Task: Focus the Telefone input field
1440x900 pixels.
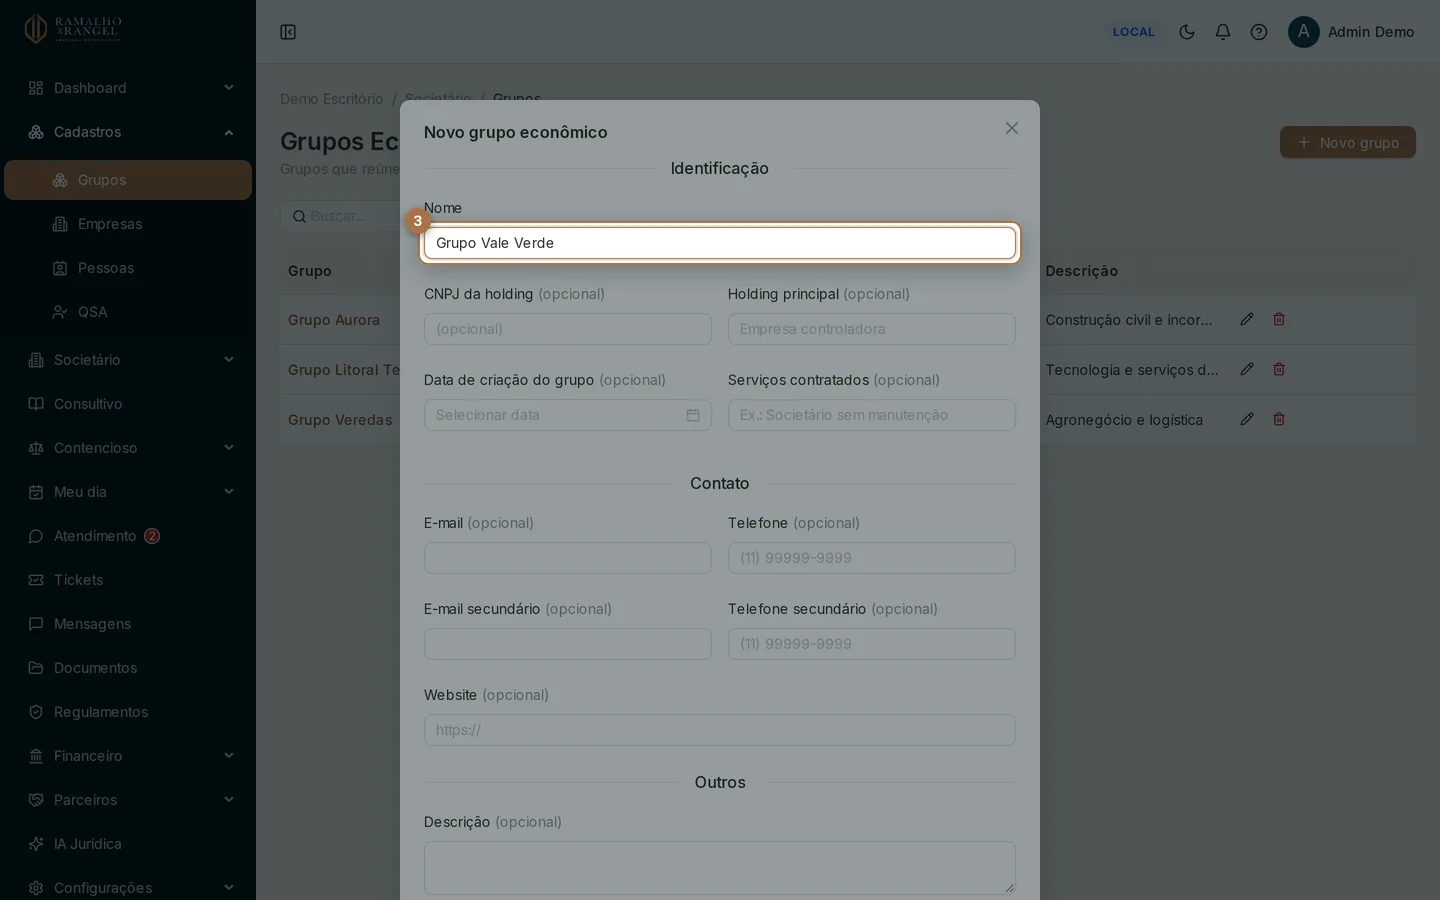Action: click(x=872, y=558)
